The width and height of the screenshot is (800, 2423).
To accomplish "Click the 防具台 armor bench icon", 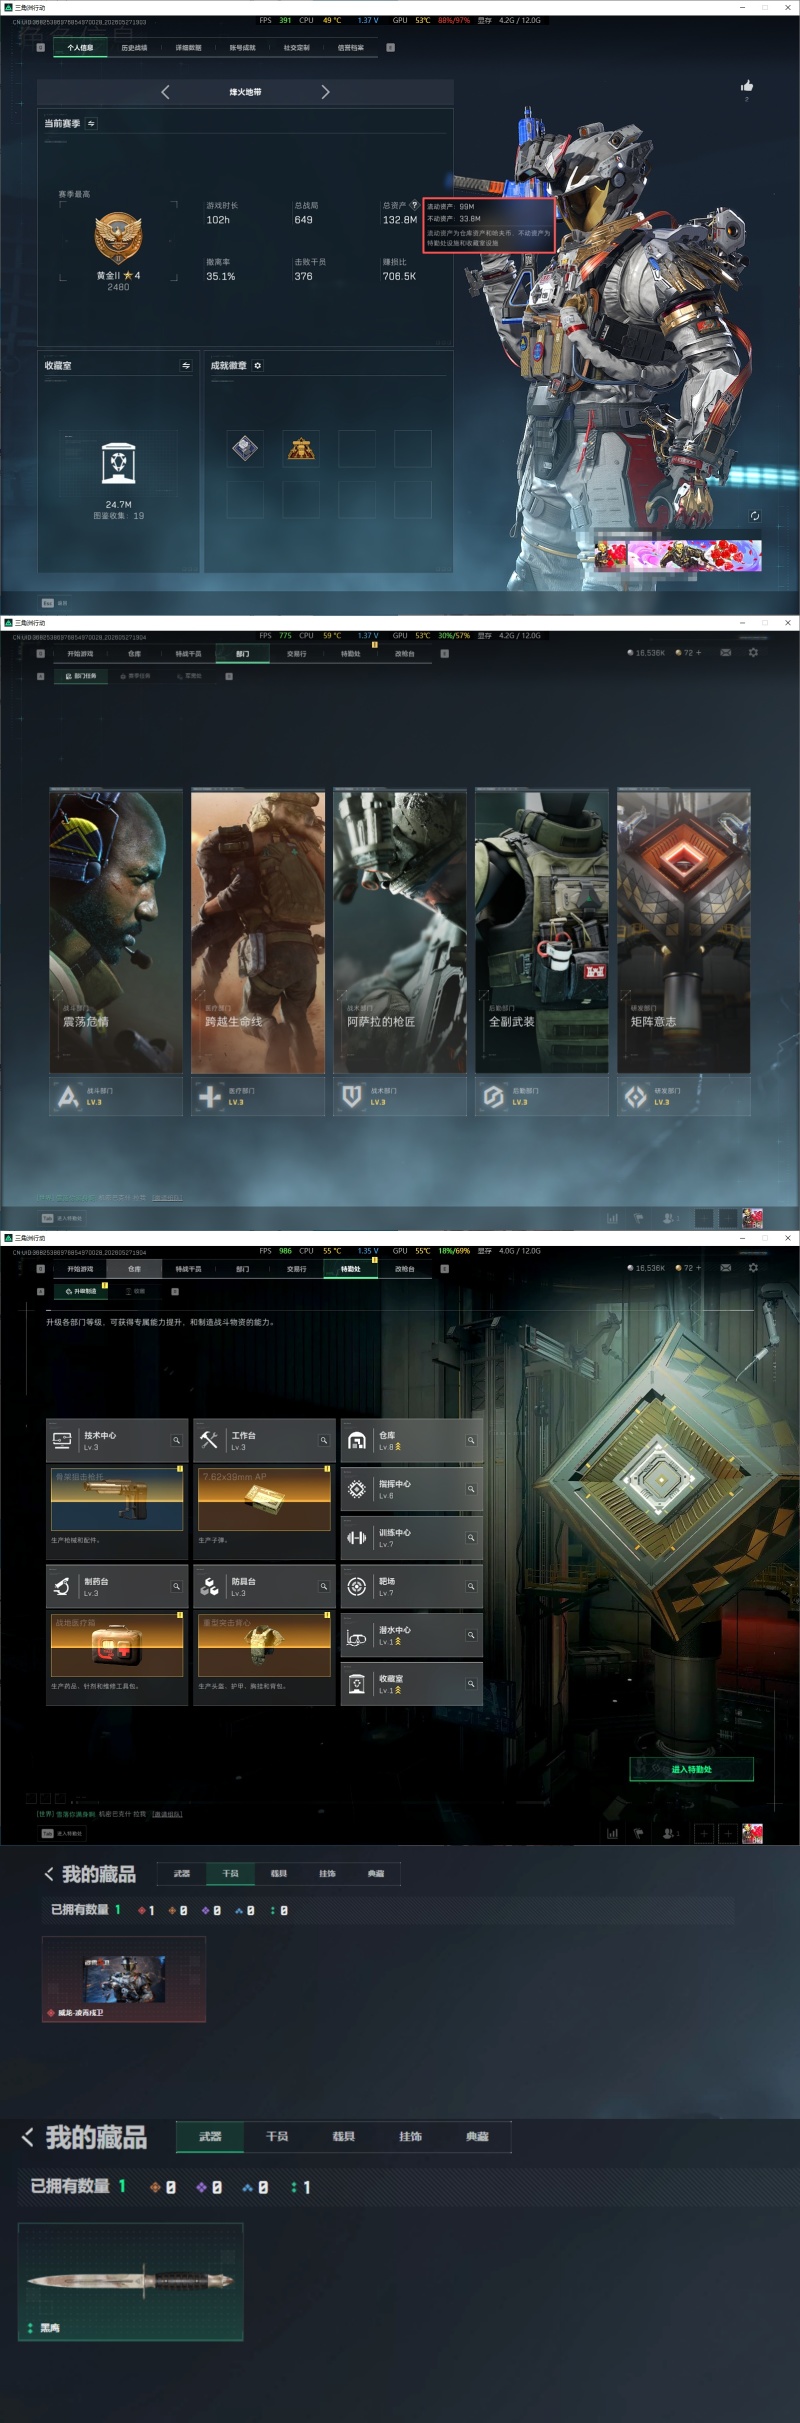I will (209, 1586).
